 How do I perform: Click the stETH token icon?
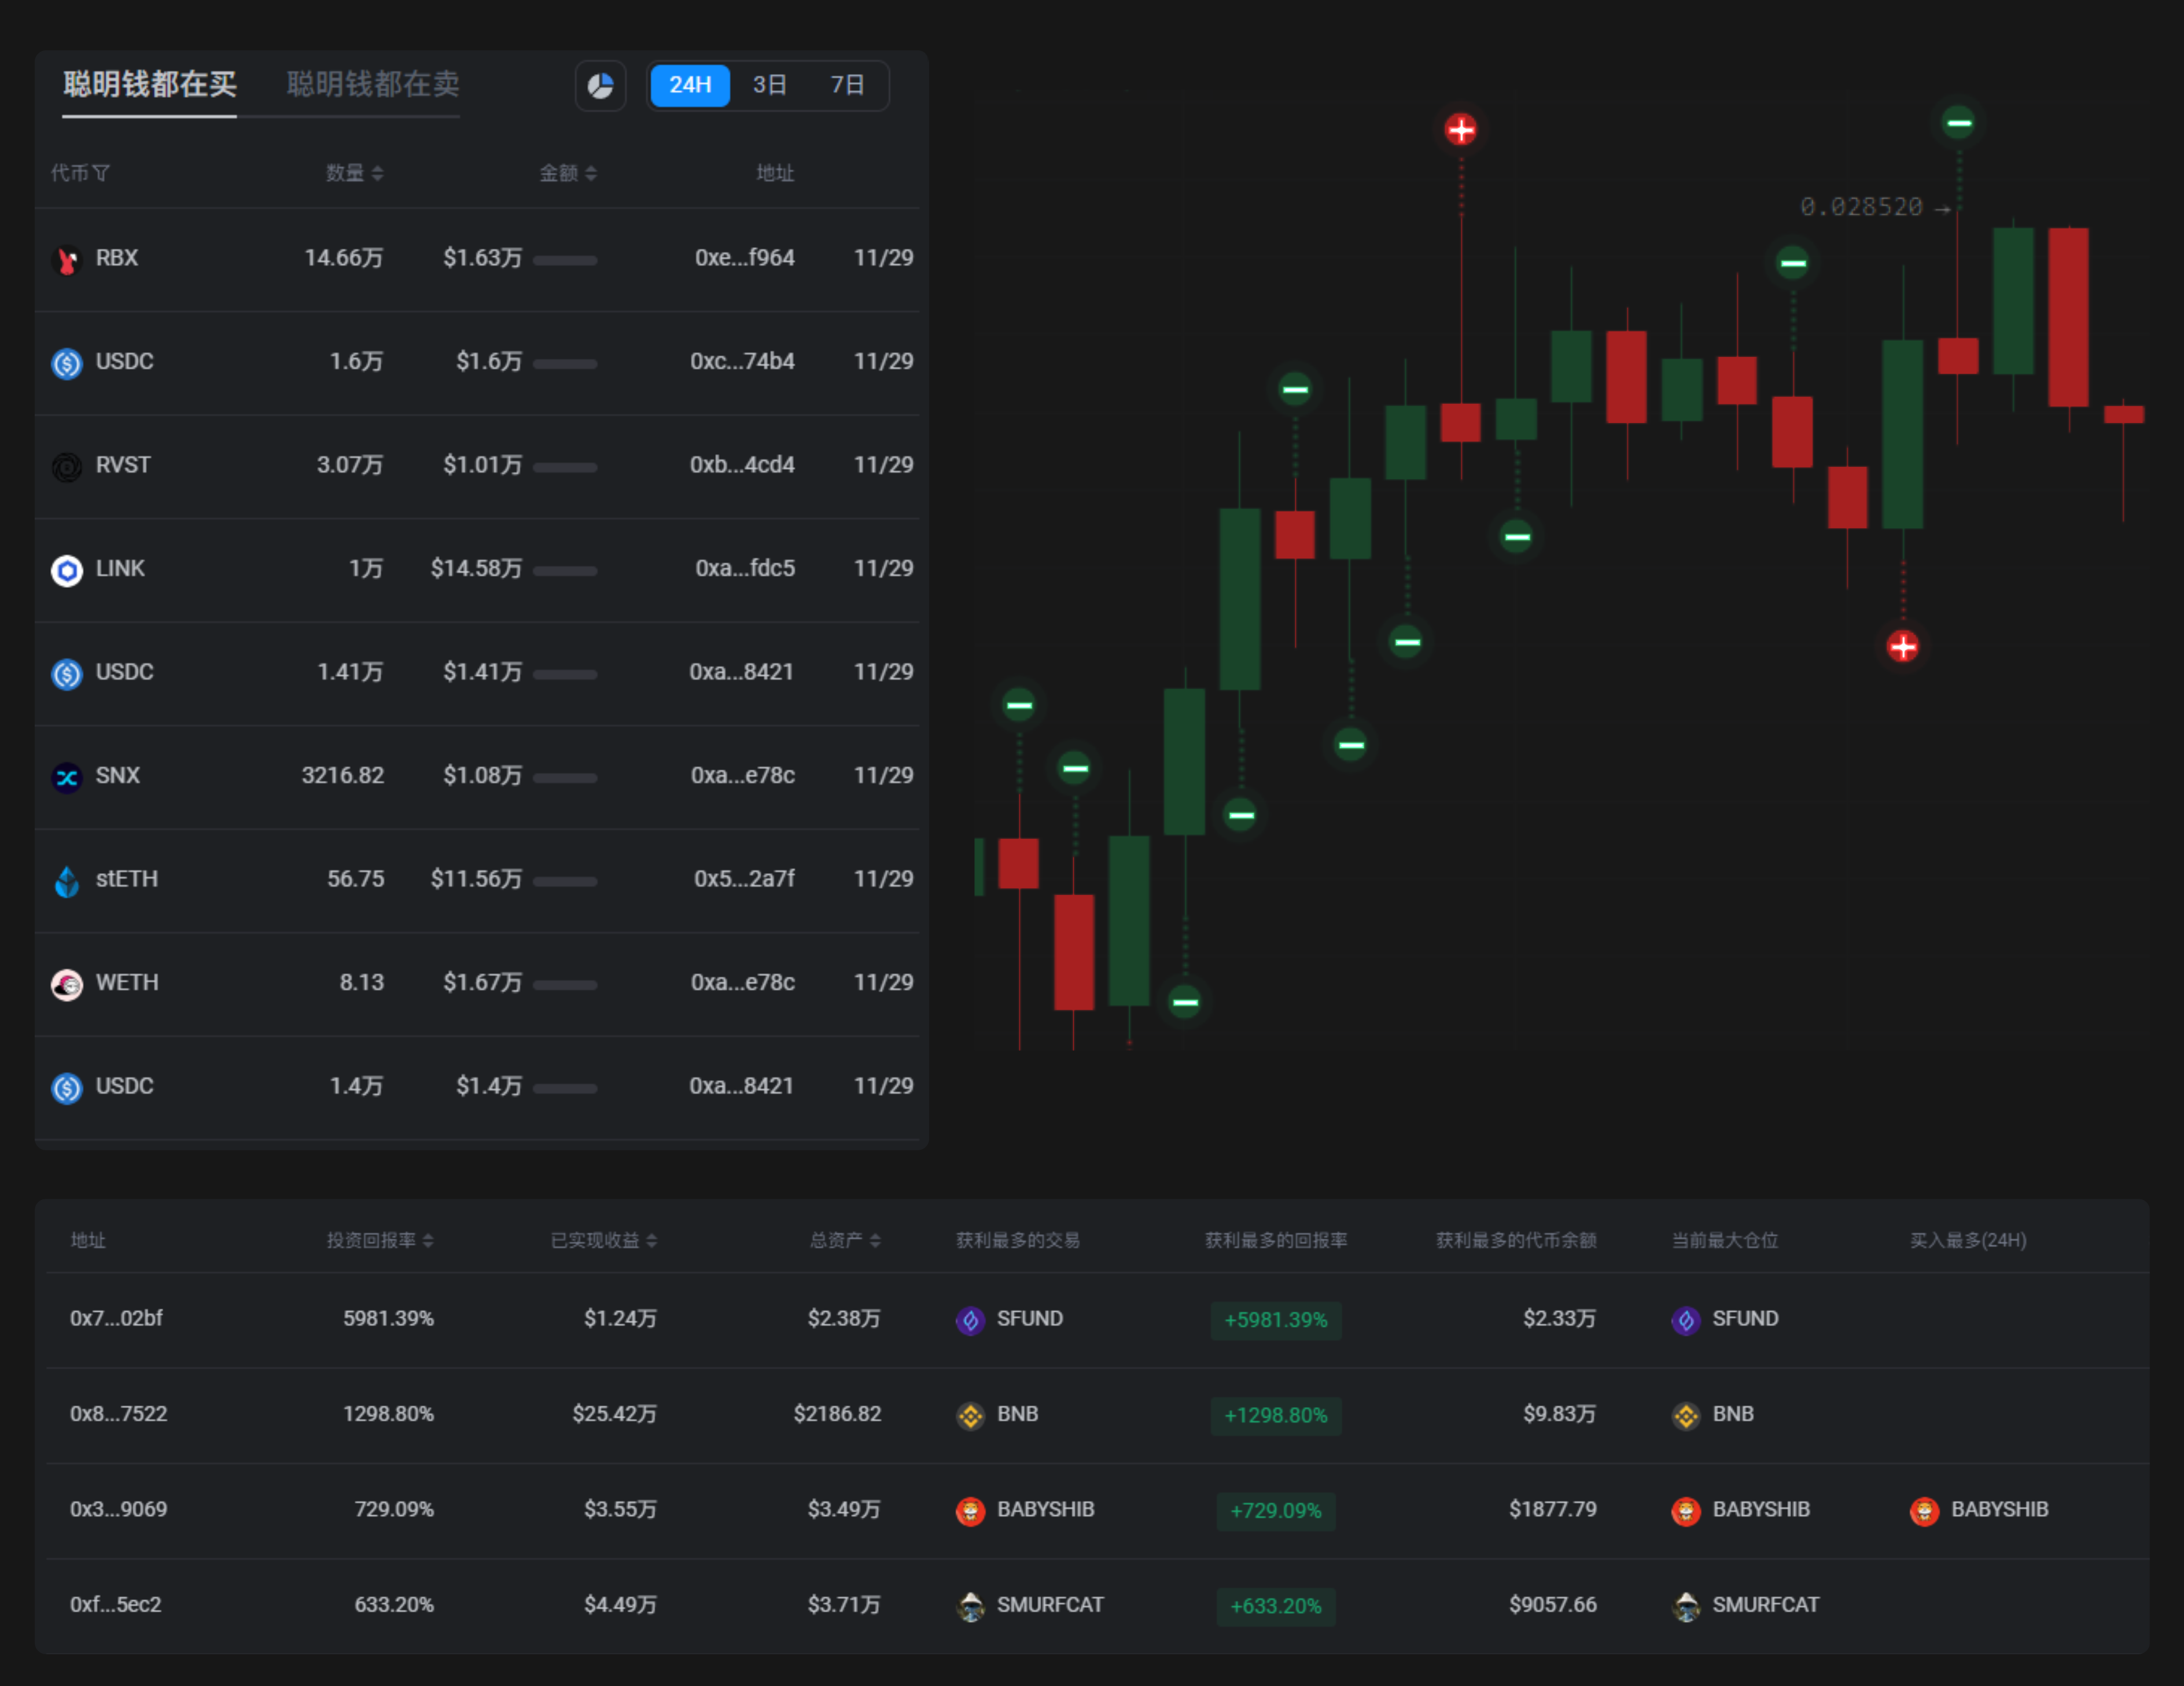click(67, 881)
